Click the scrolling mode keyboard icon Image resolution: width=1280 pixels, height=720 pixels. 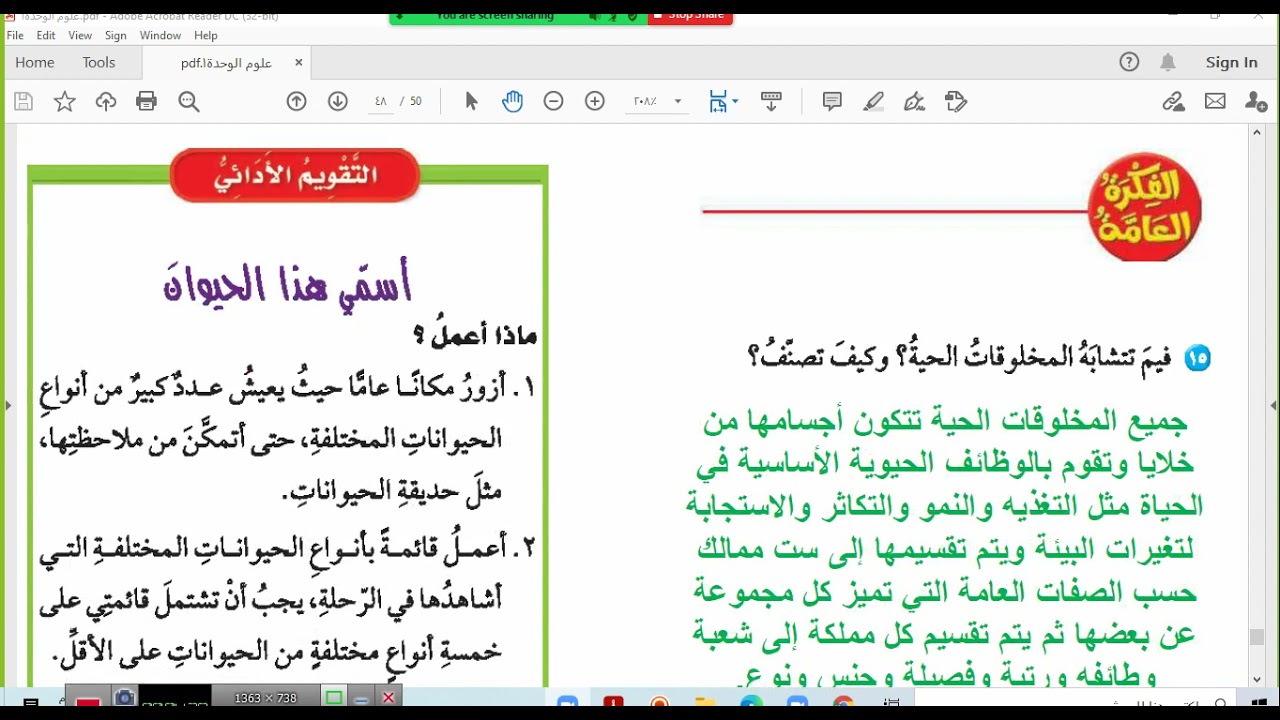tap(771, 101)
